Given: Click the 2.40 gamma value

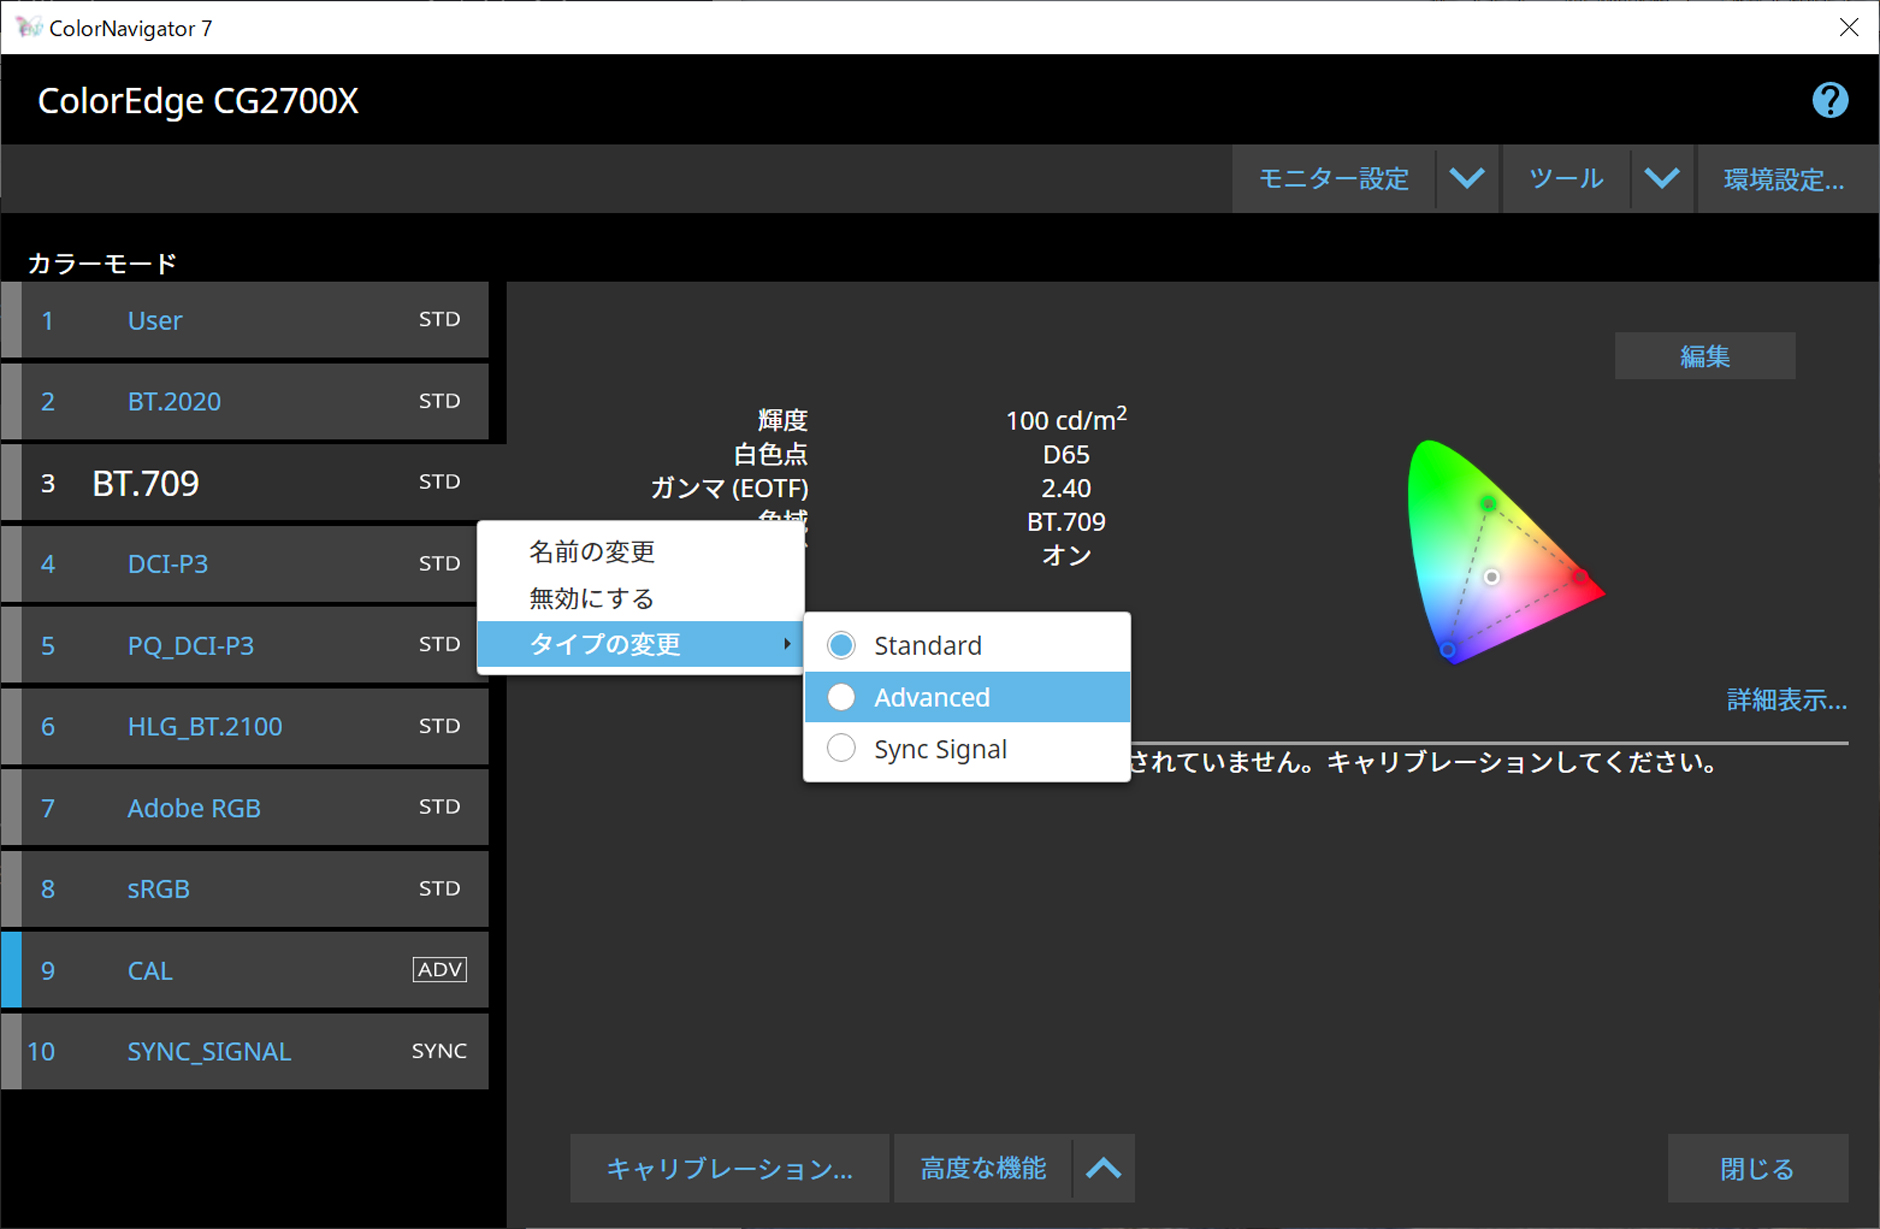Looking at the screenshot, I should click(x=1066, y=488).
